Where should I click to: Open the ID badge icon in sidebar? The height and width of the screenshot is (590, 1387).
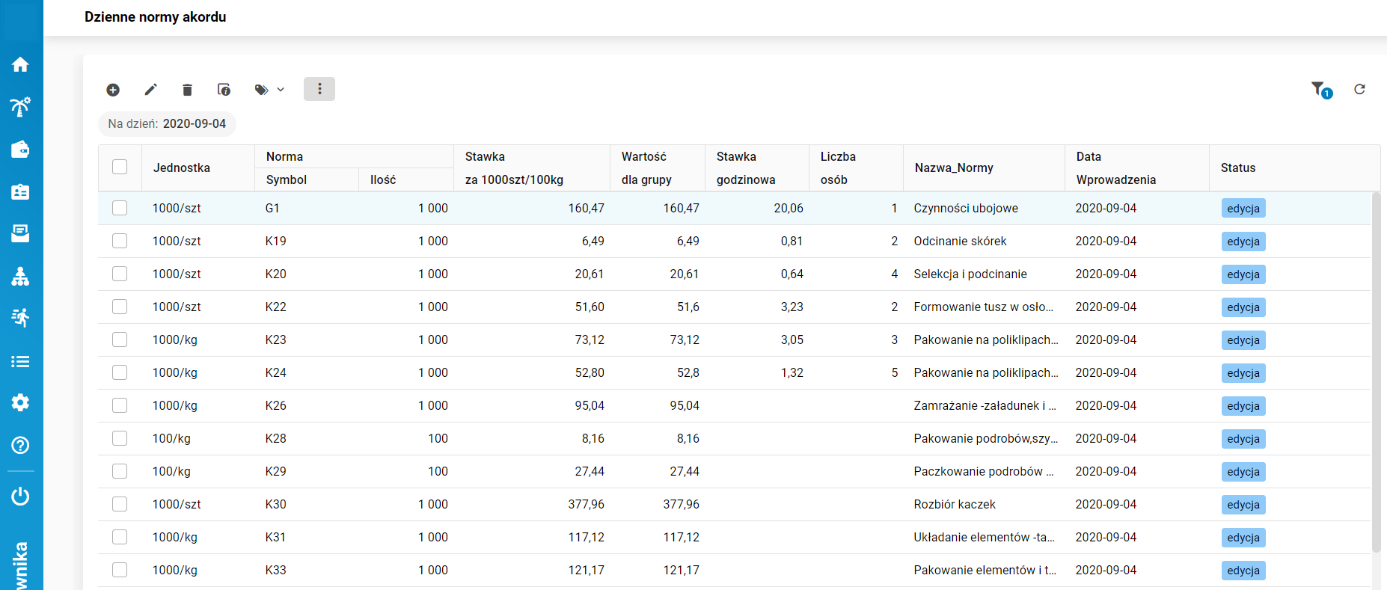(x=20, y=191)
